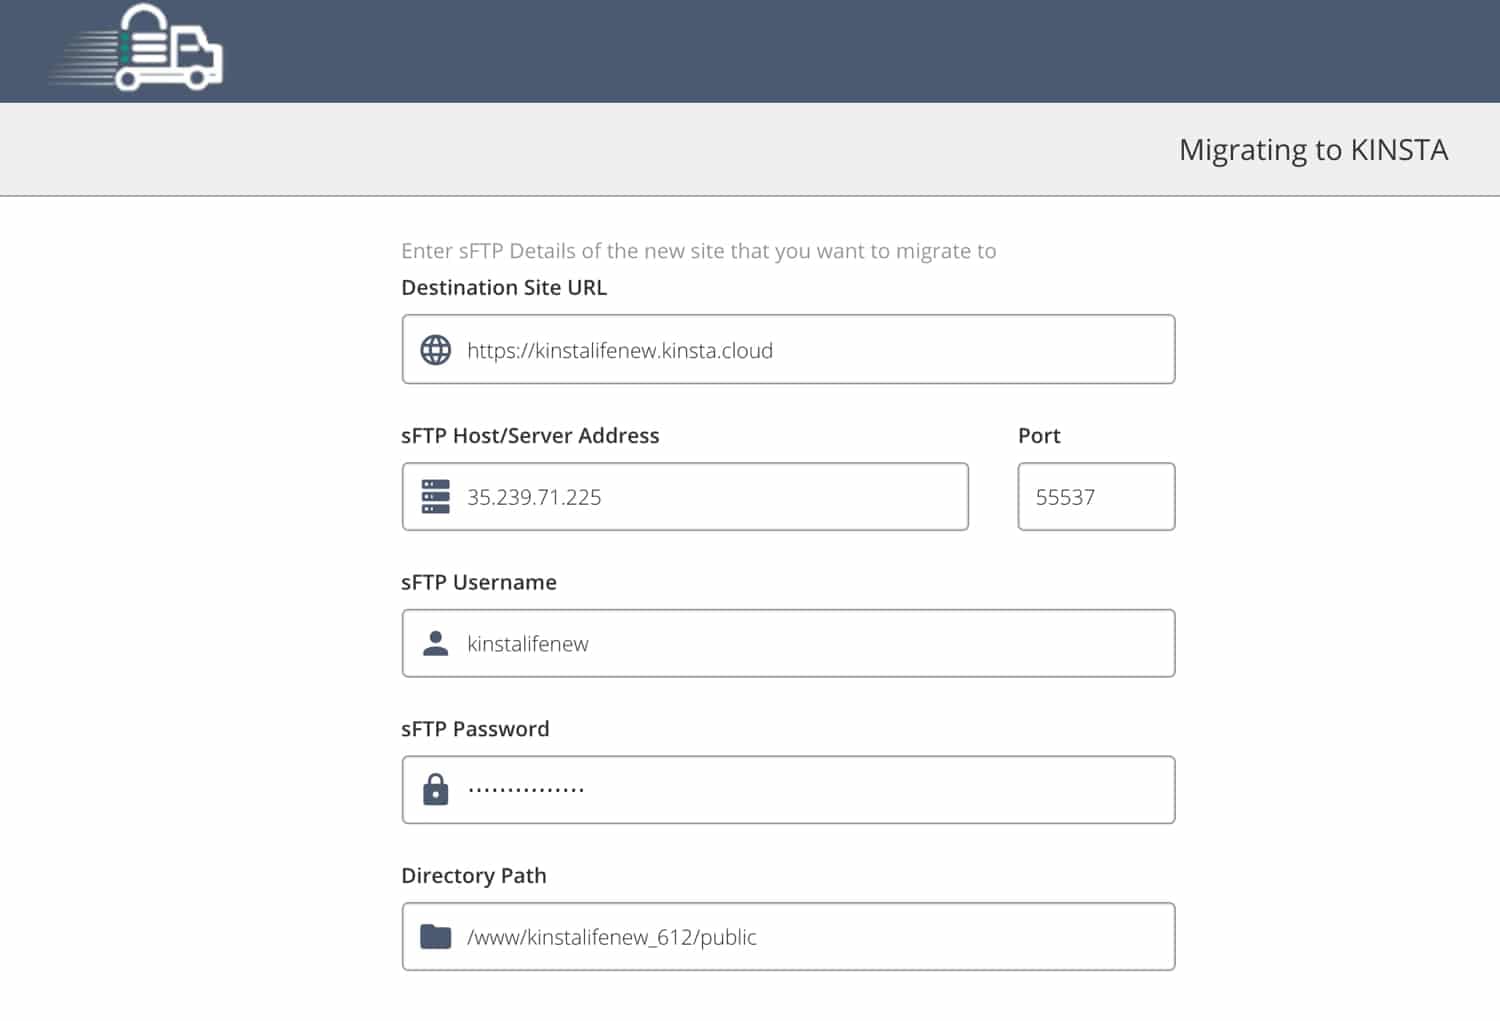Click the masked sFTP Password field
1500x1021 pixels.
(788, 789)
